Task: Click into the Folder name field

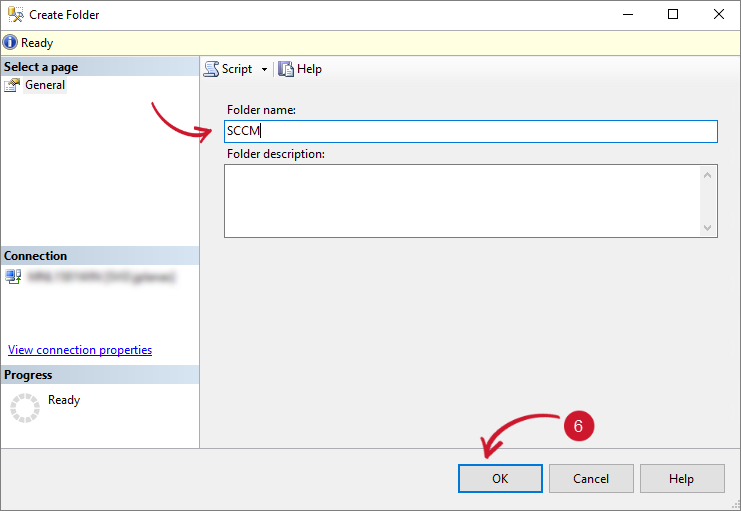Action: pos(471,131)
